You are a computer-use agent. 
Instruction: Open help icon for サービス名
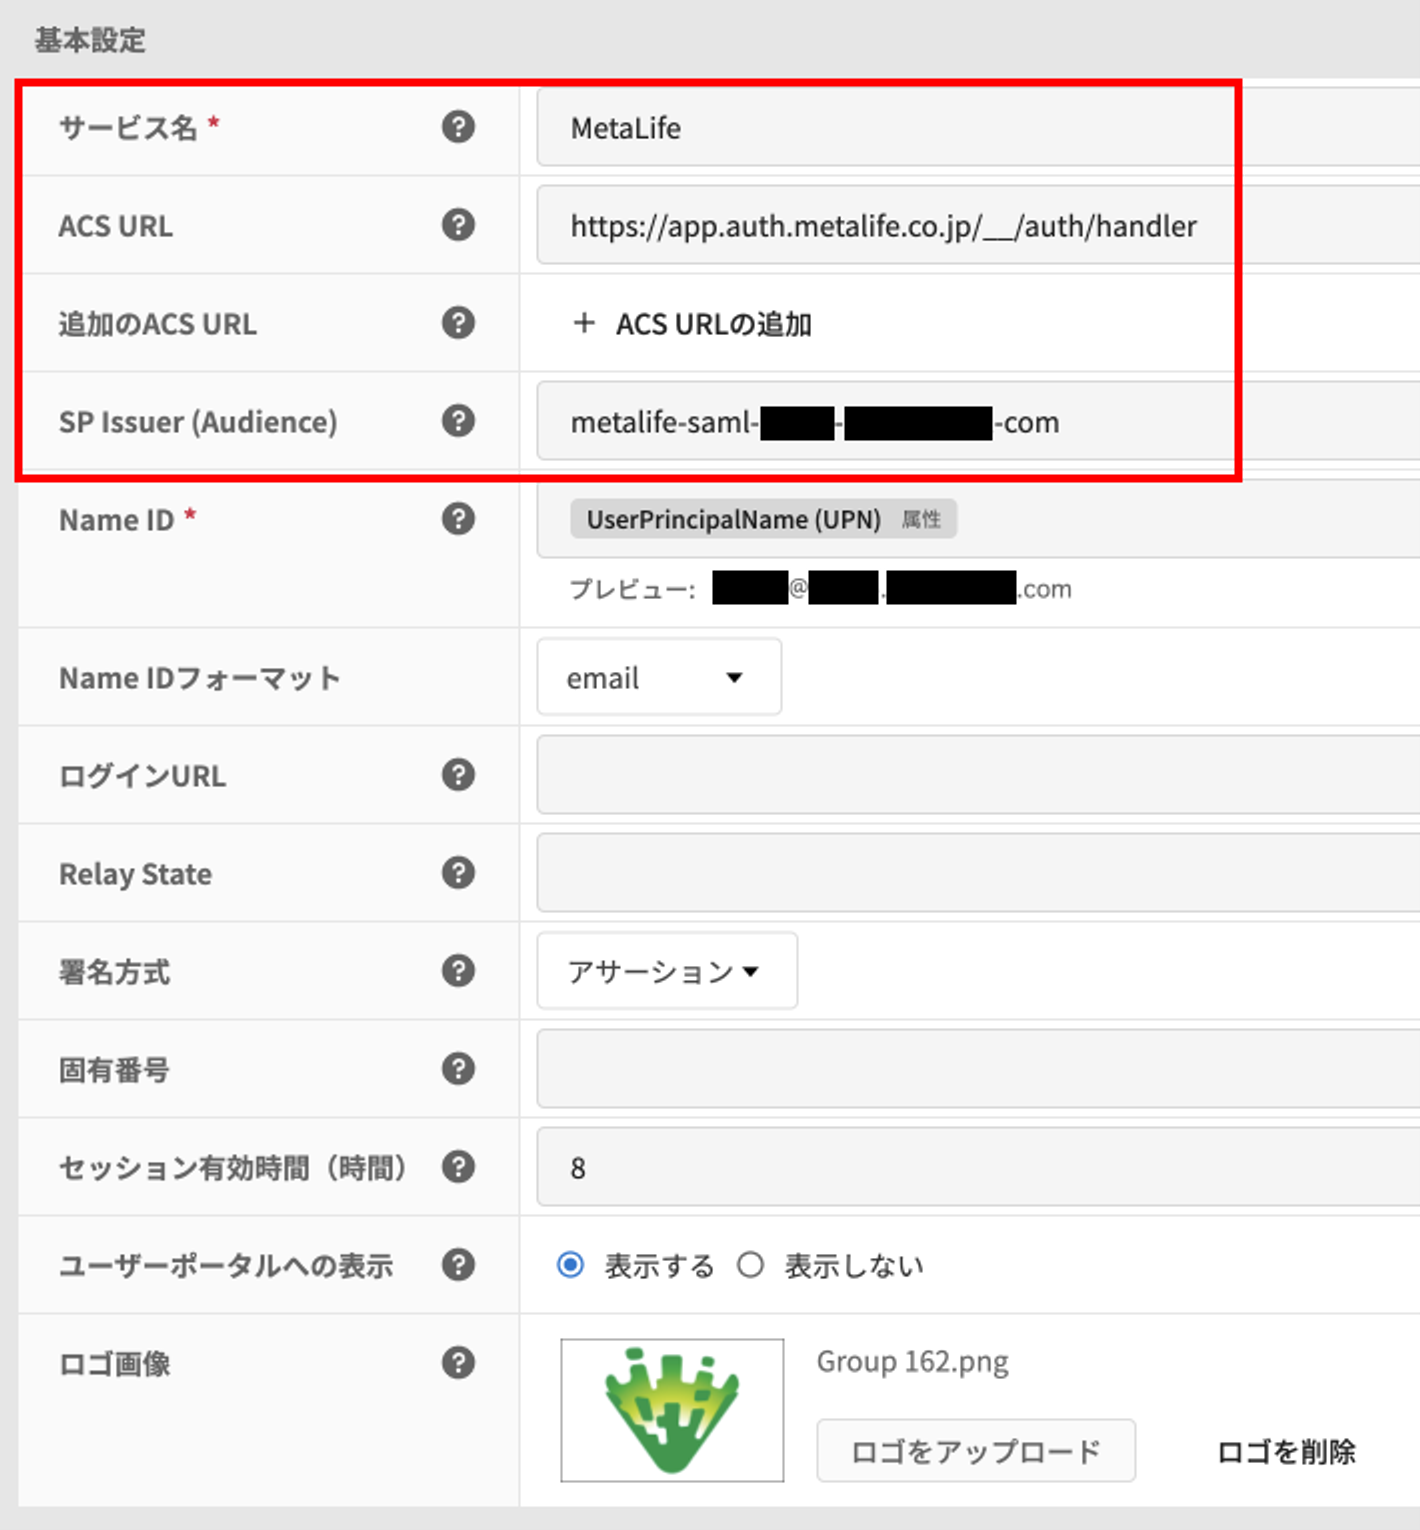[x=458, y=127]
